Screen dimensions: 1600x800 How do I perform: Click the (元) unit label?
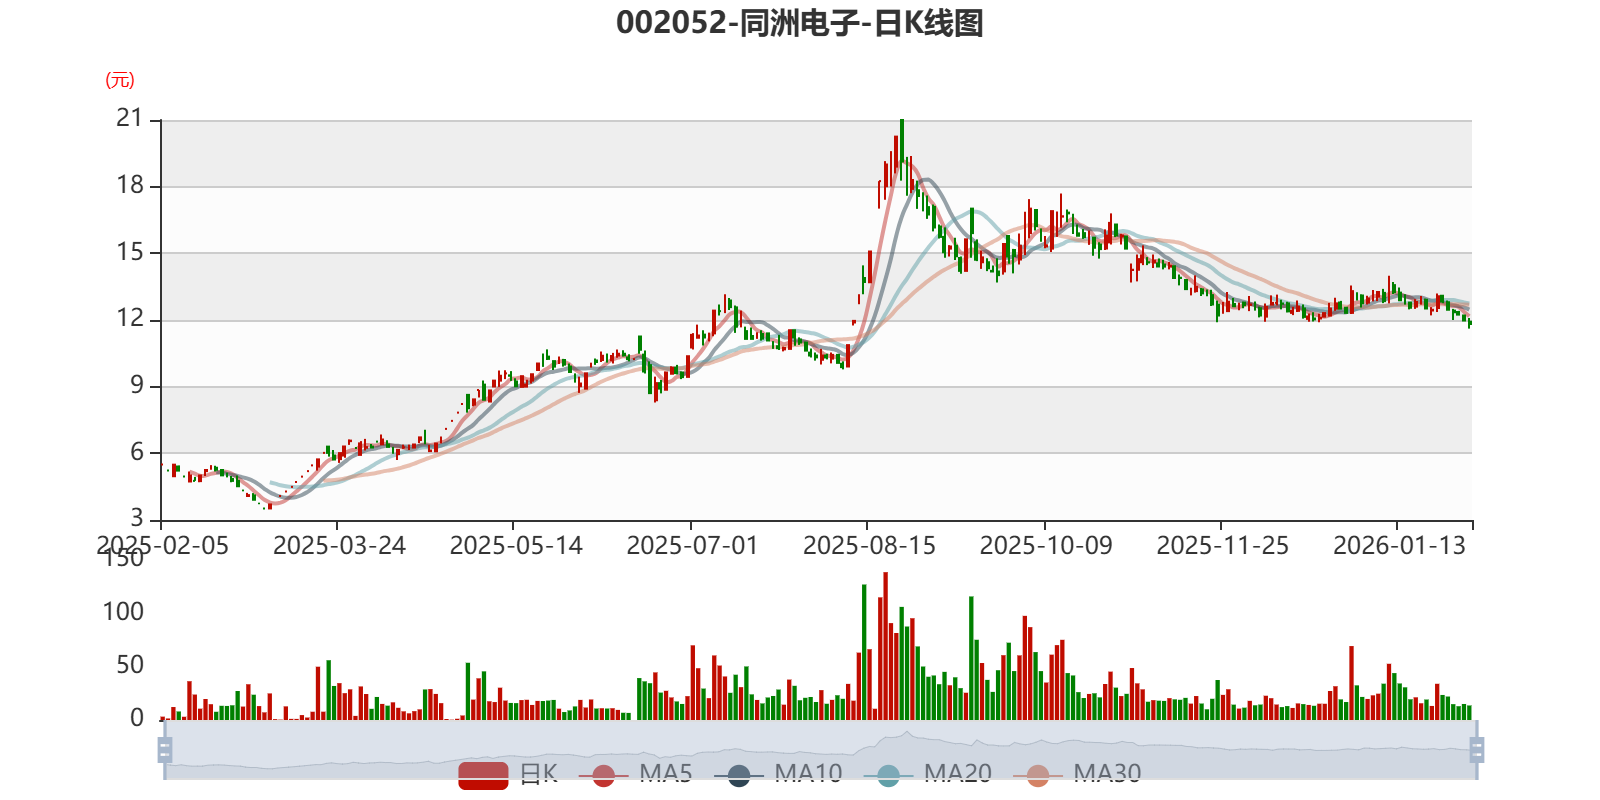pos(120,80)
